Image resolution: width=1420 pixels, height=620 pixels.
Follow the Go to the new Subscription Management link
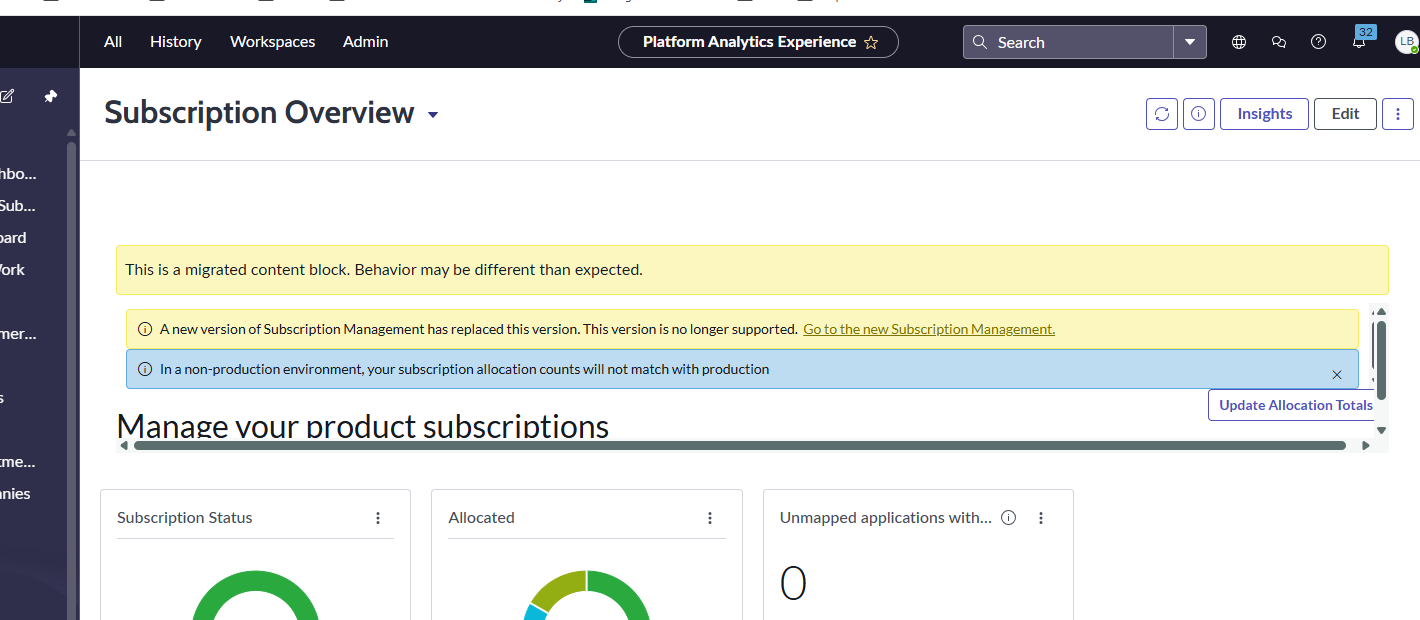point(928,328)
